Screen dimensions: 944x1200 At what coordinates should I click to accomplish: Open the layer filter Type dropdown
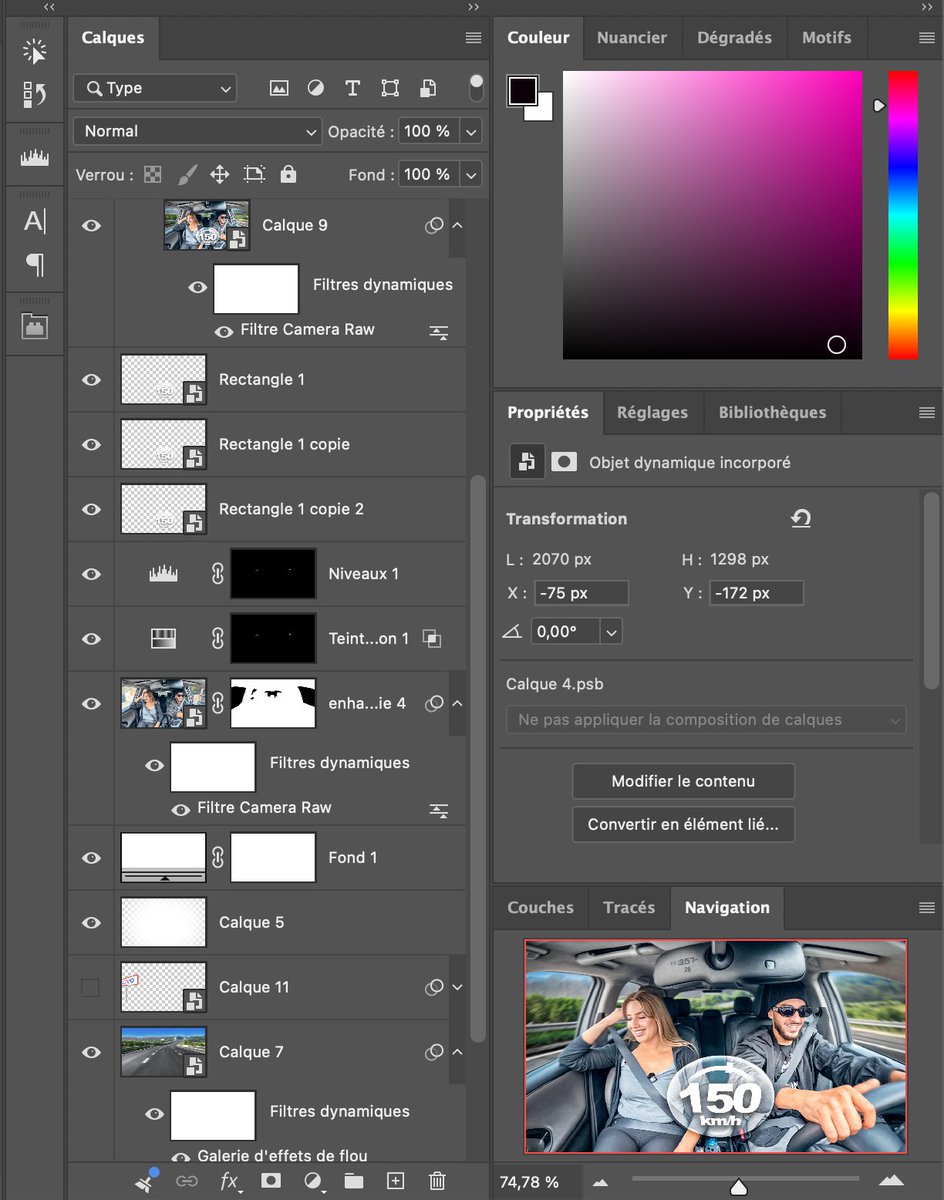(155, 88)
